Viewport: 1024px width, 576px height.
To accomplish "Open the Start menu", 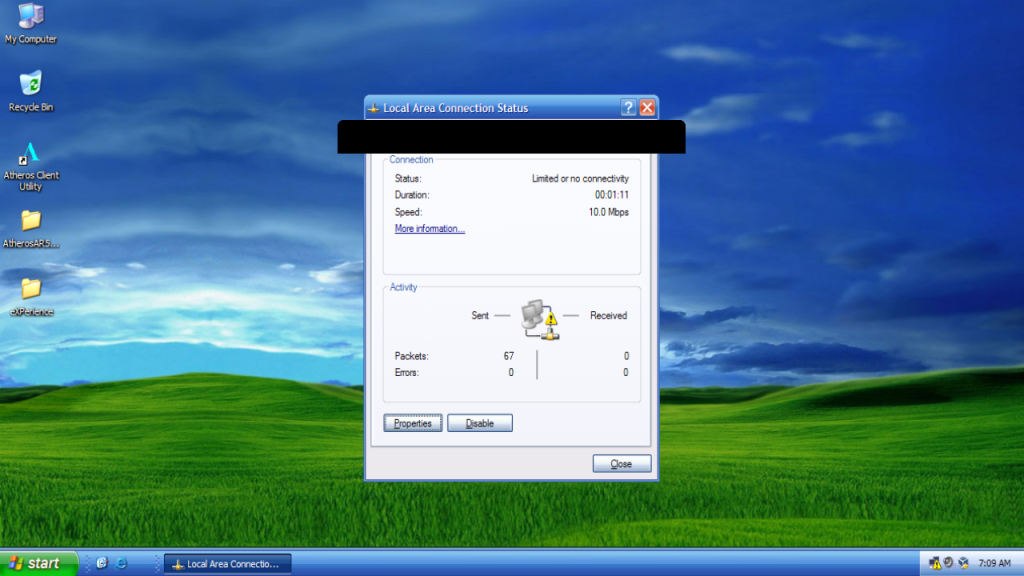I will [39, 563].
